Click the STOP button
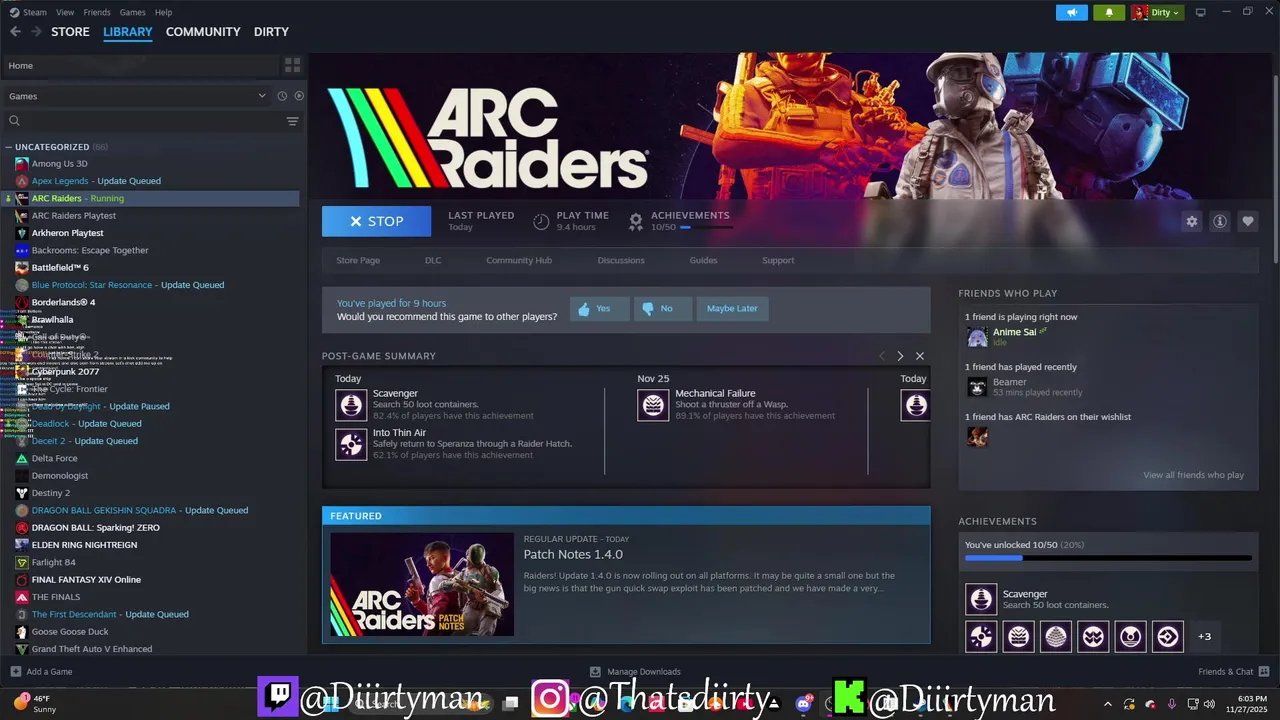The image size is (1280, 720). click(376, 221)
